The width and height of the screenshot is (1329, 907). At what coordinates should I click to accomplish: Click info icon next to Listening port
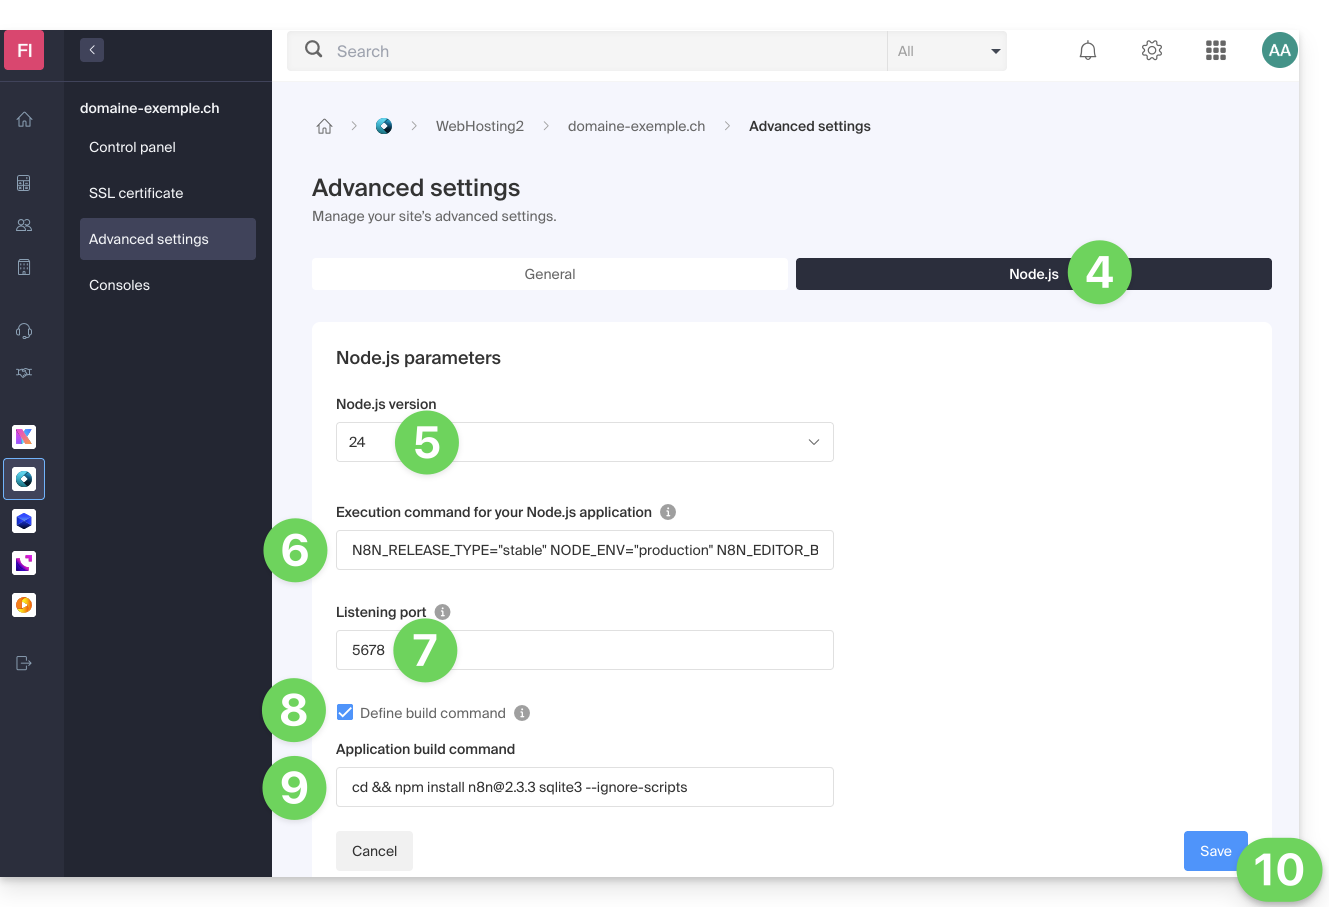(443, 612)
